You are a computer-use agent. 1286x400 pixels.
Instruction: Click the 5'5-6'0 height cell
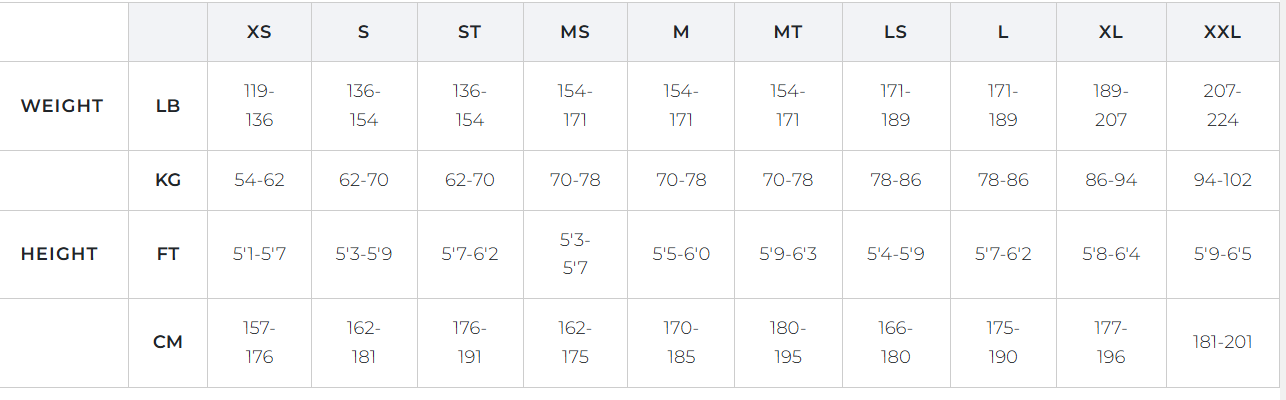tap(681, 254)
